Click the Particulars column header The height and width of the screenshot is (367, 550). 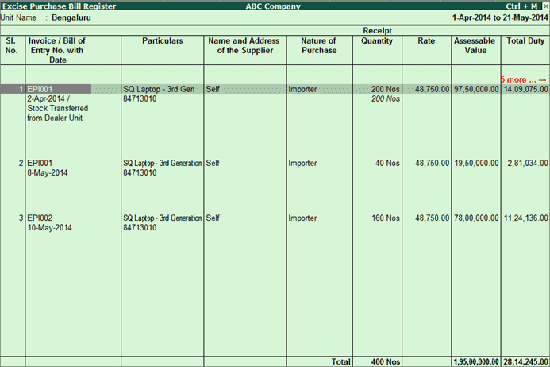pyautogui.click(x=162, y=41)
